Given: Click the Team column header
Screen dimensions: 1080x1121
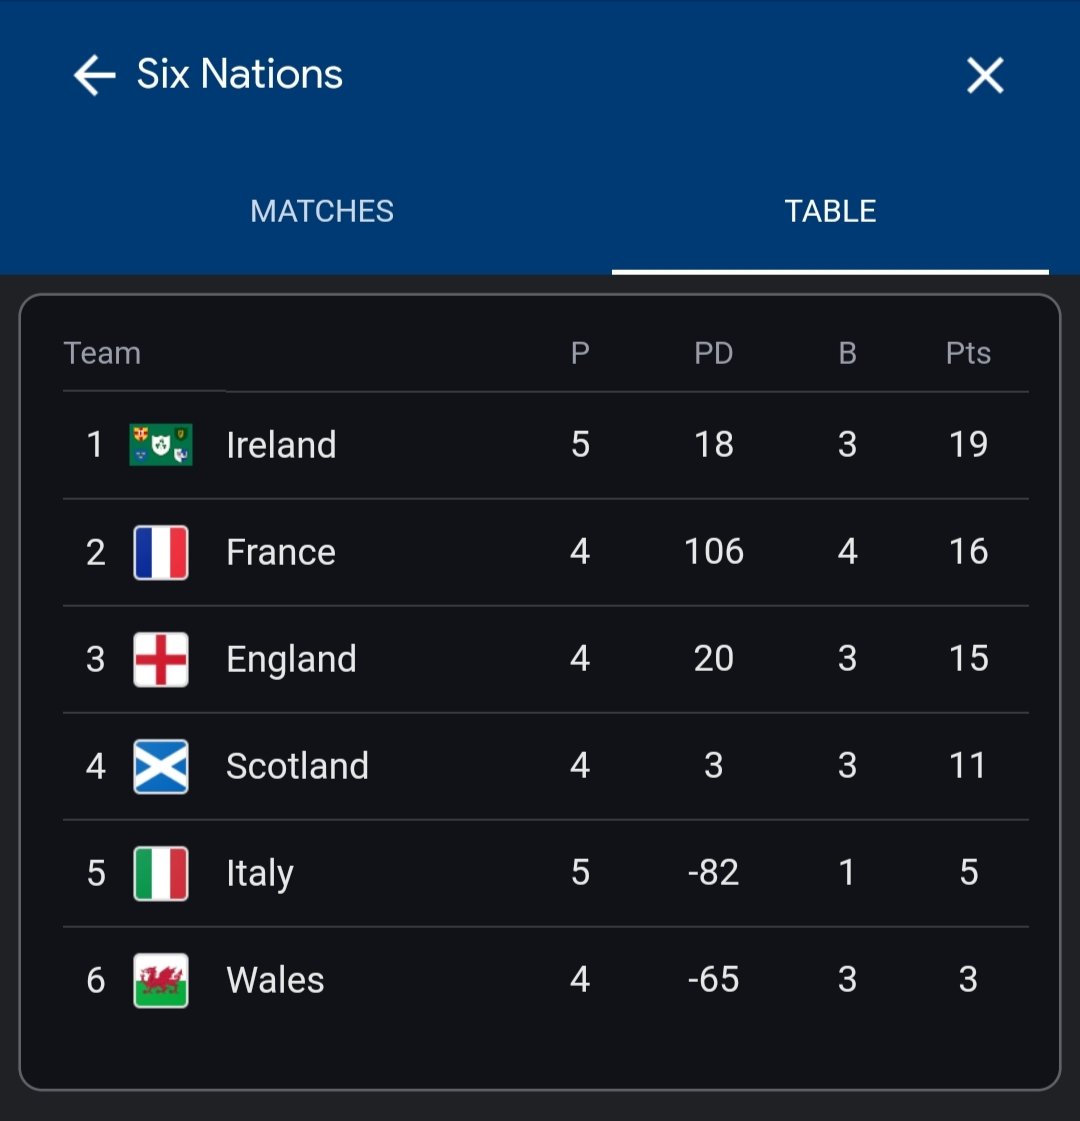Looking at the screenshot, I should [102, 353].
